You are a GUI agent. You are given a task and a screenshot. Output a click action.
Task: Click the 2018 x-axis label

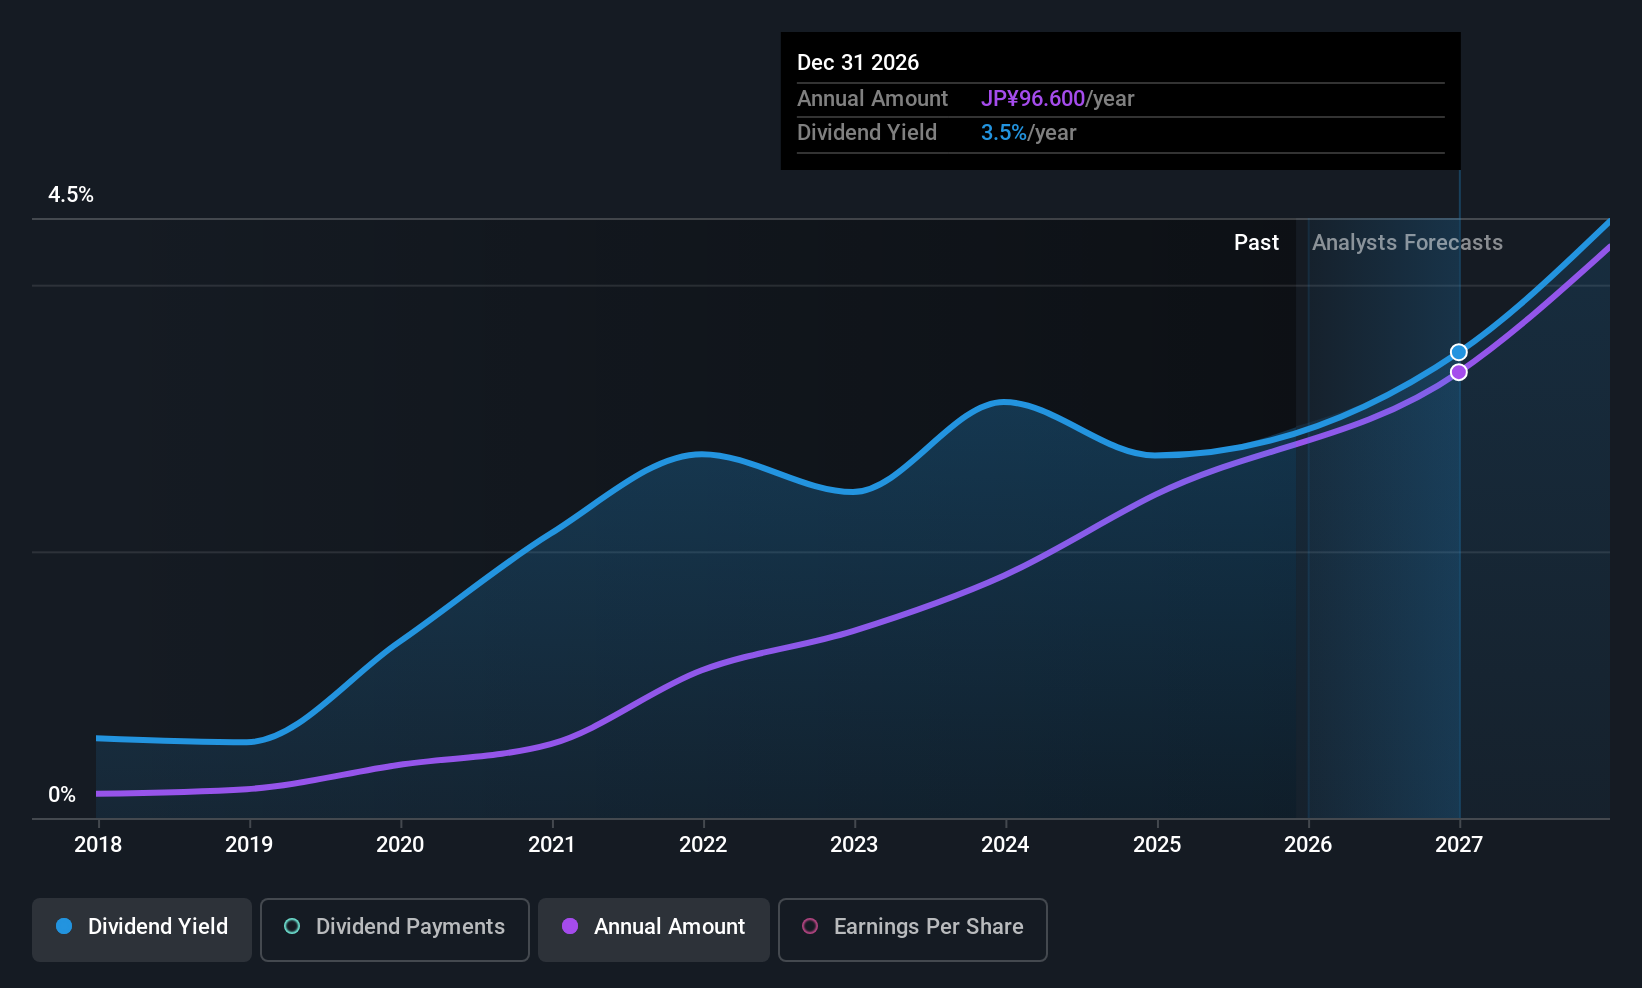(98, 845)
